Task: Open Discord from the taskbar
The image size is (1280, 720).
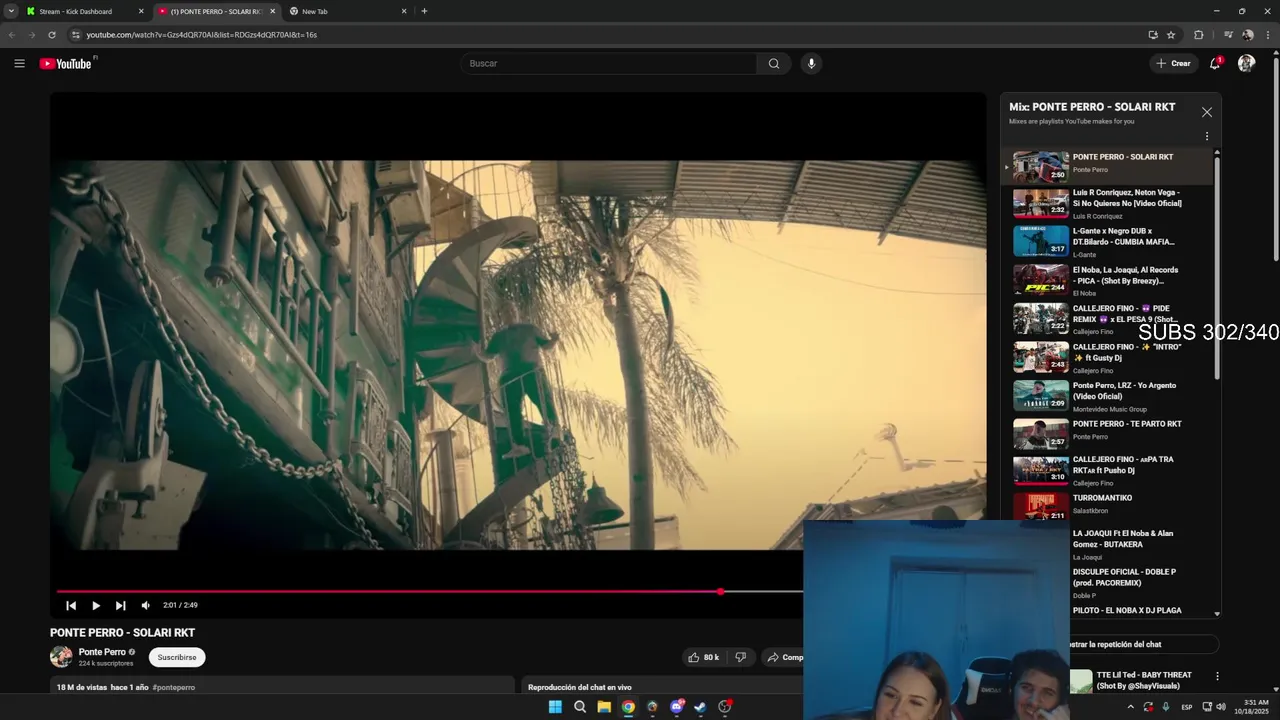Action: point(676,707)
